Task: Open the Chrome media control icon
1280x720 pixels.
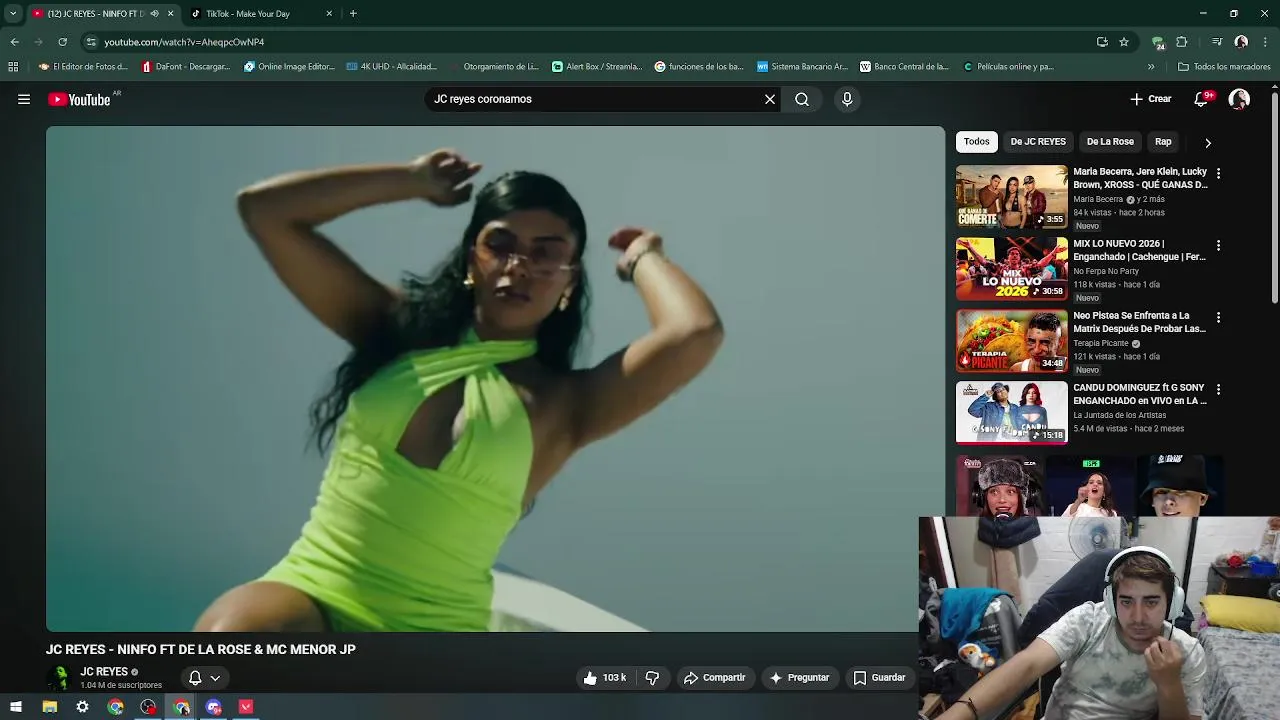Action: pos(1217,42)
